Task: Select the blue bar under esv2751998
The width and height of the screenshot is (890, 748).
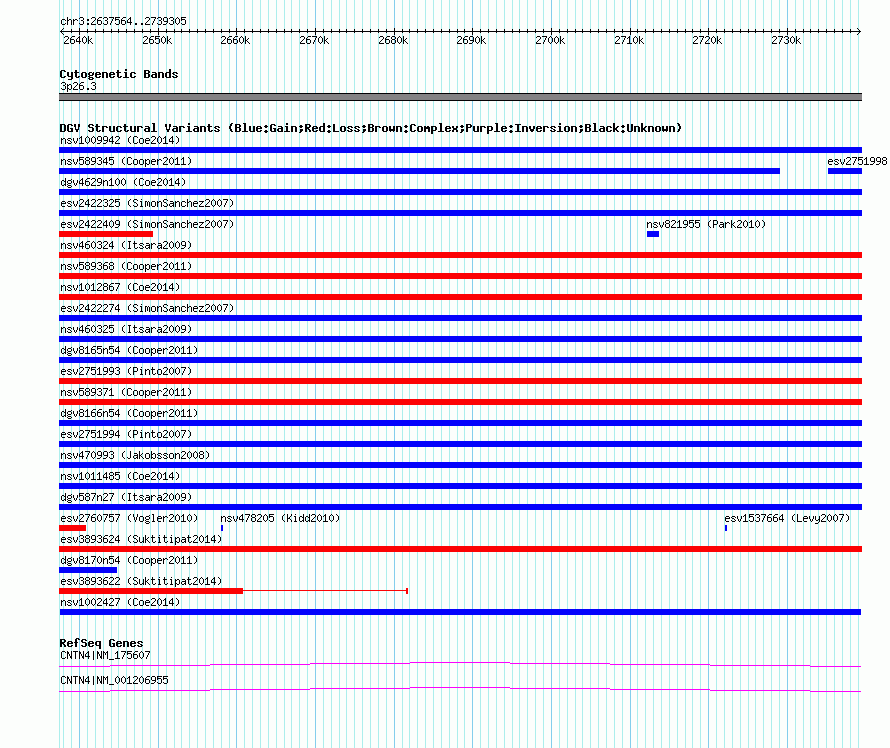Action: pos(845,171)
